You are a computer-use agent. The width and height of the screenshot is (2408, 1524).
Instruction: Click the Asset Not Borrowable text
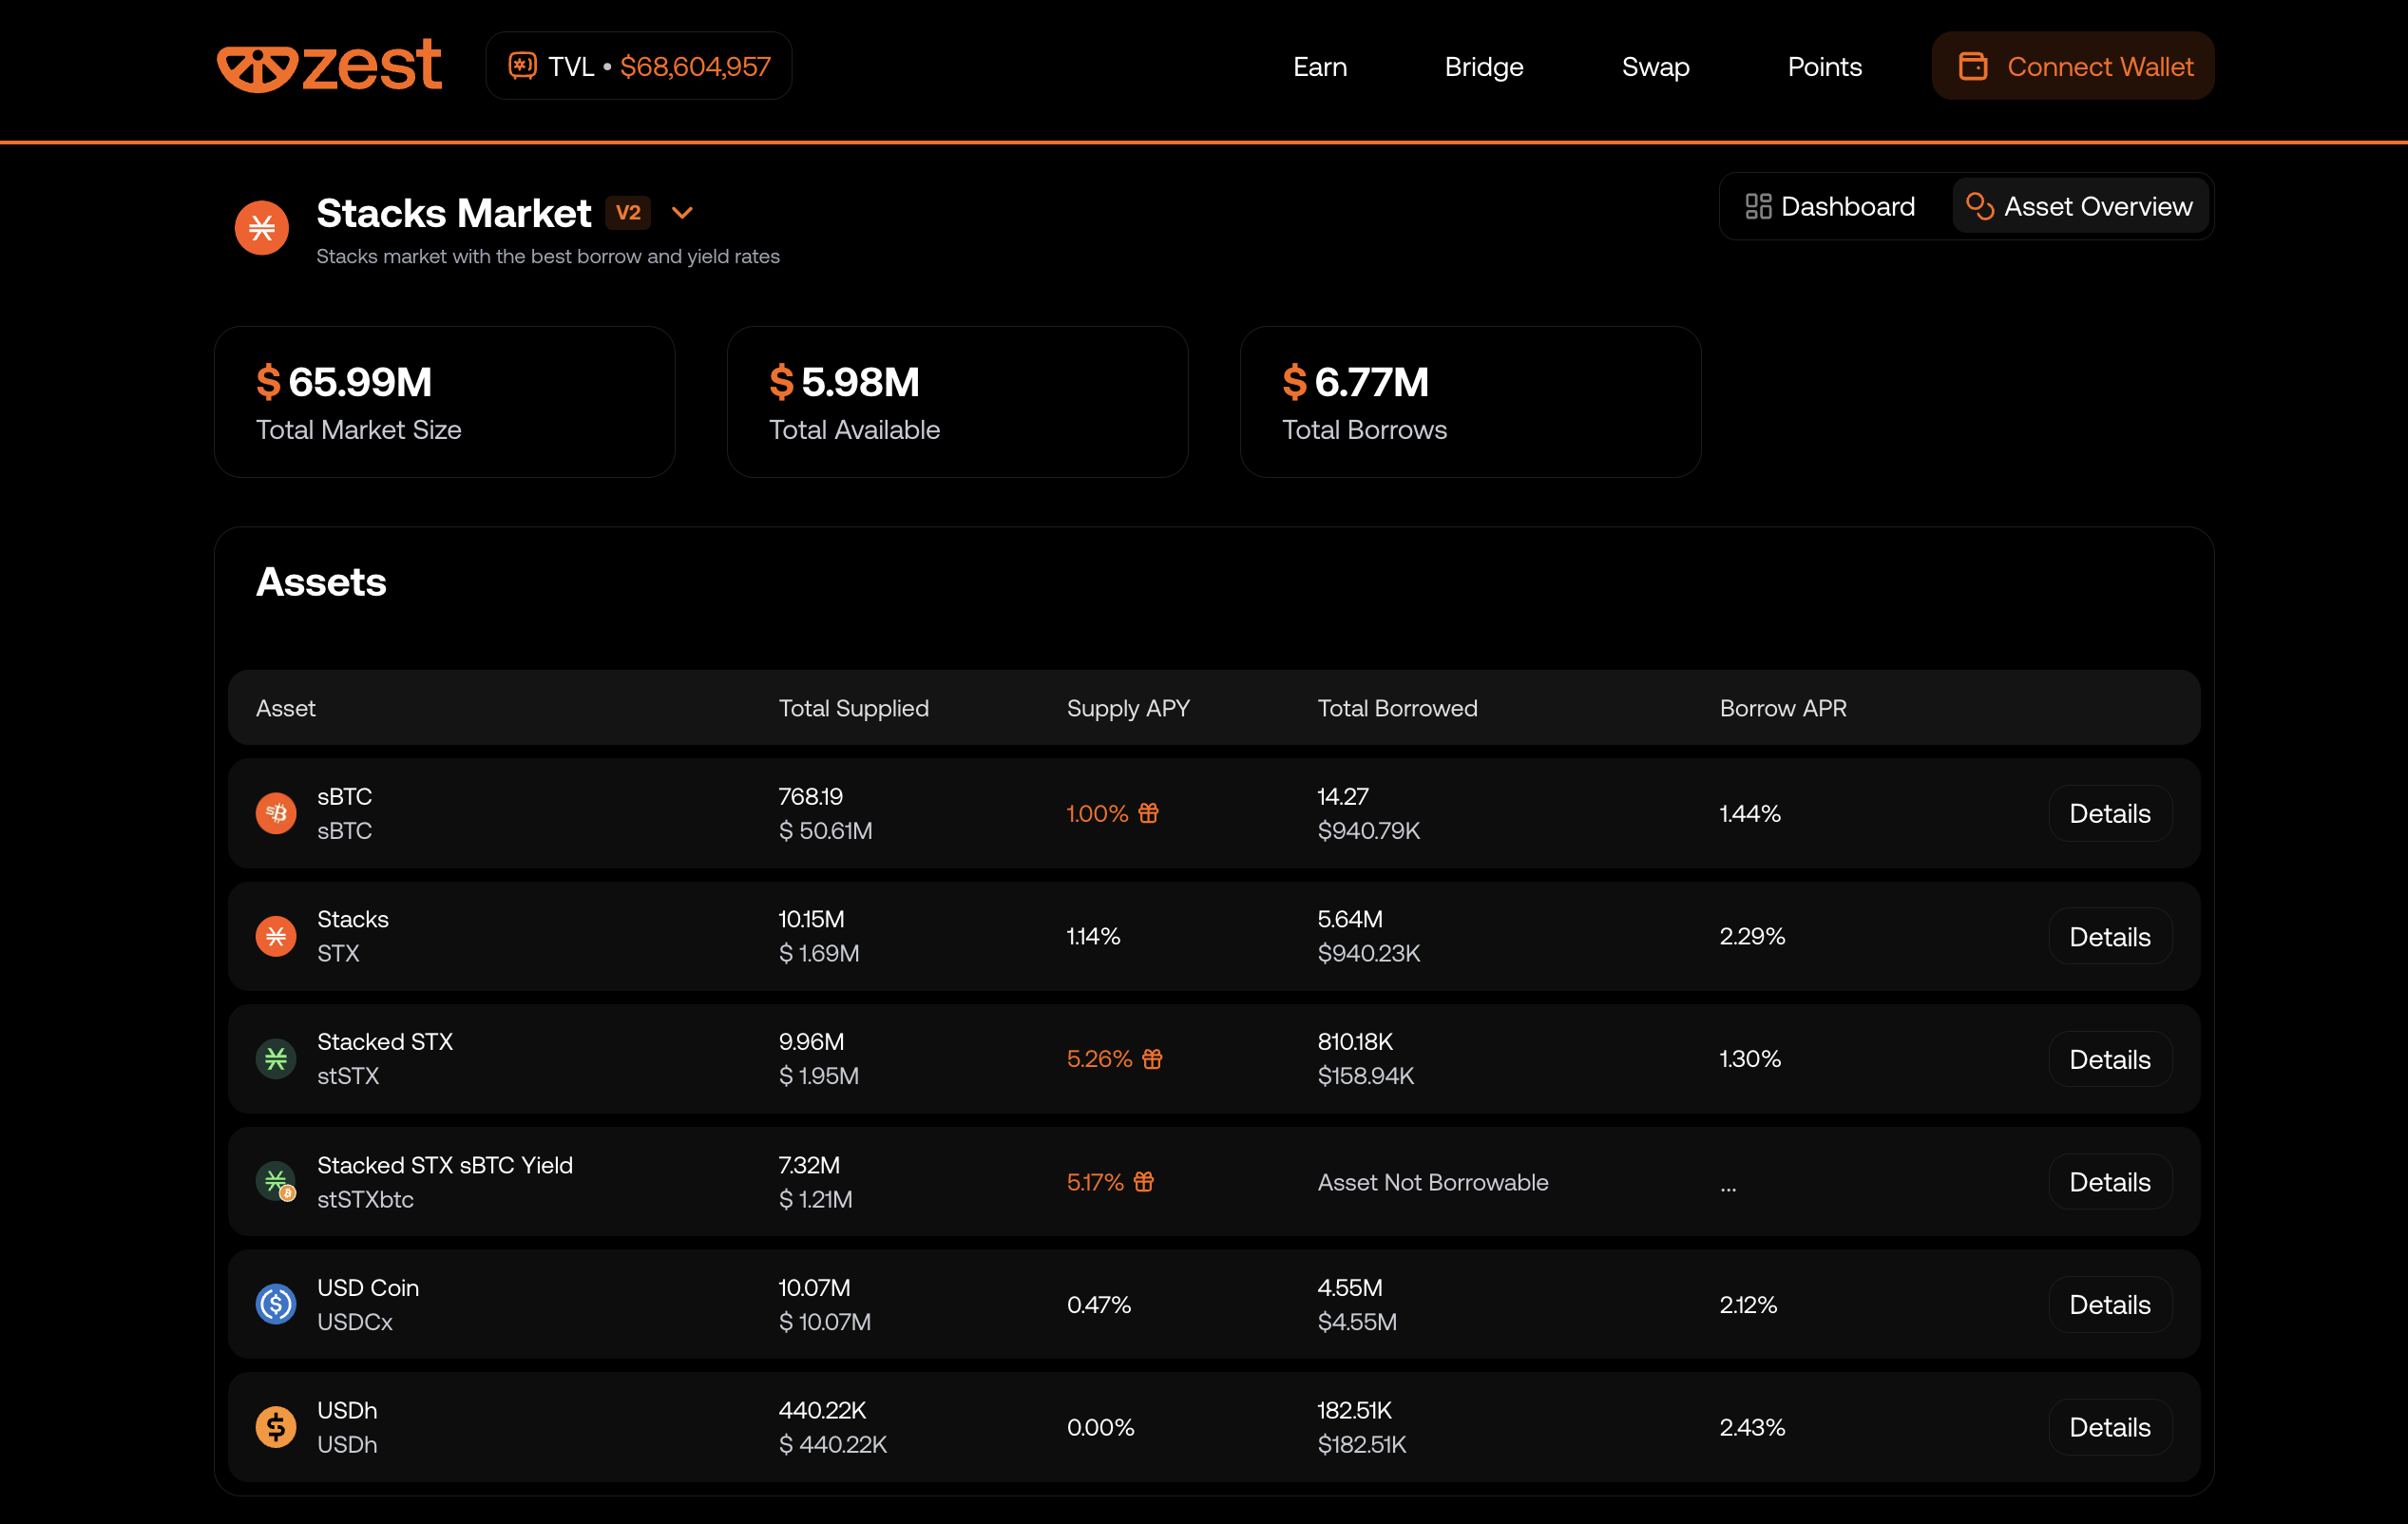tap(1432, 1182)
